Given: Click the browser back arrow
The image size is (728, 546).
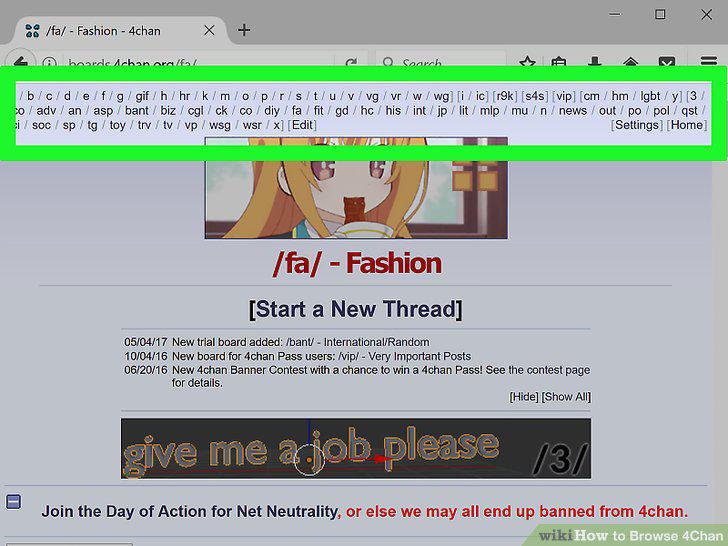Looking at the screenshot, I should 20,61.
